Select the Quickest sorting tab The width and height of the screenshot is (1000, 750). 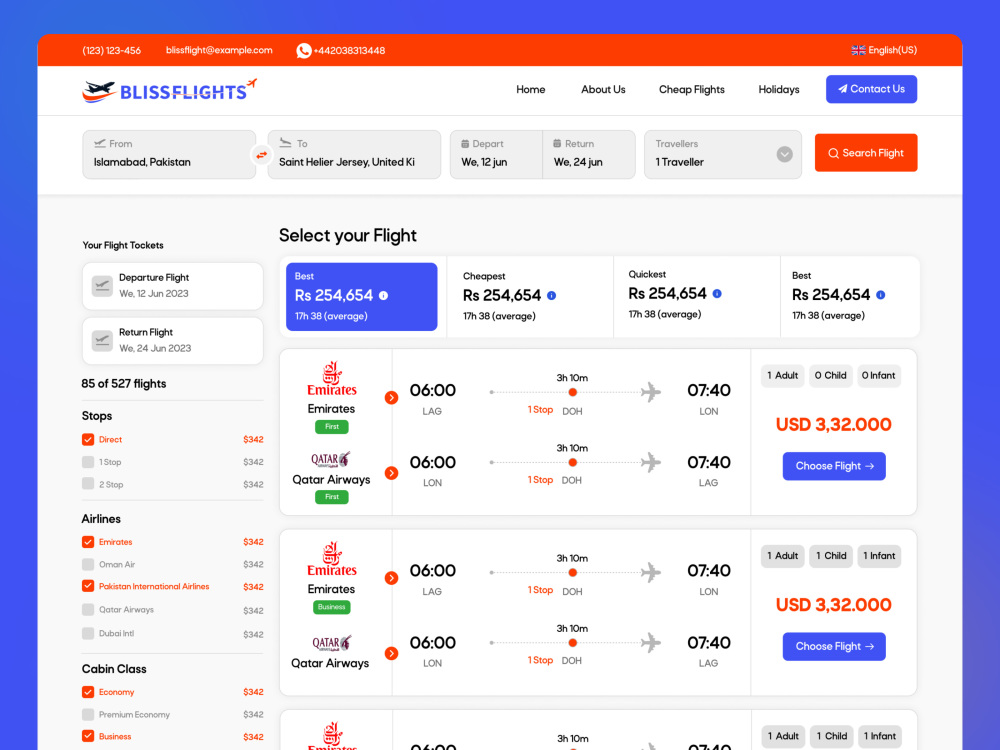click(x=696, y=297)
